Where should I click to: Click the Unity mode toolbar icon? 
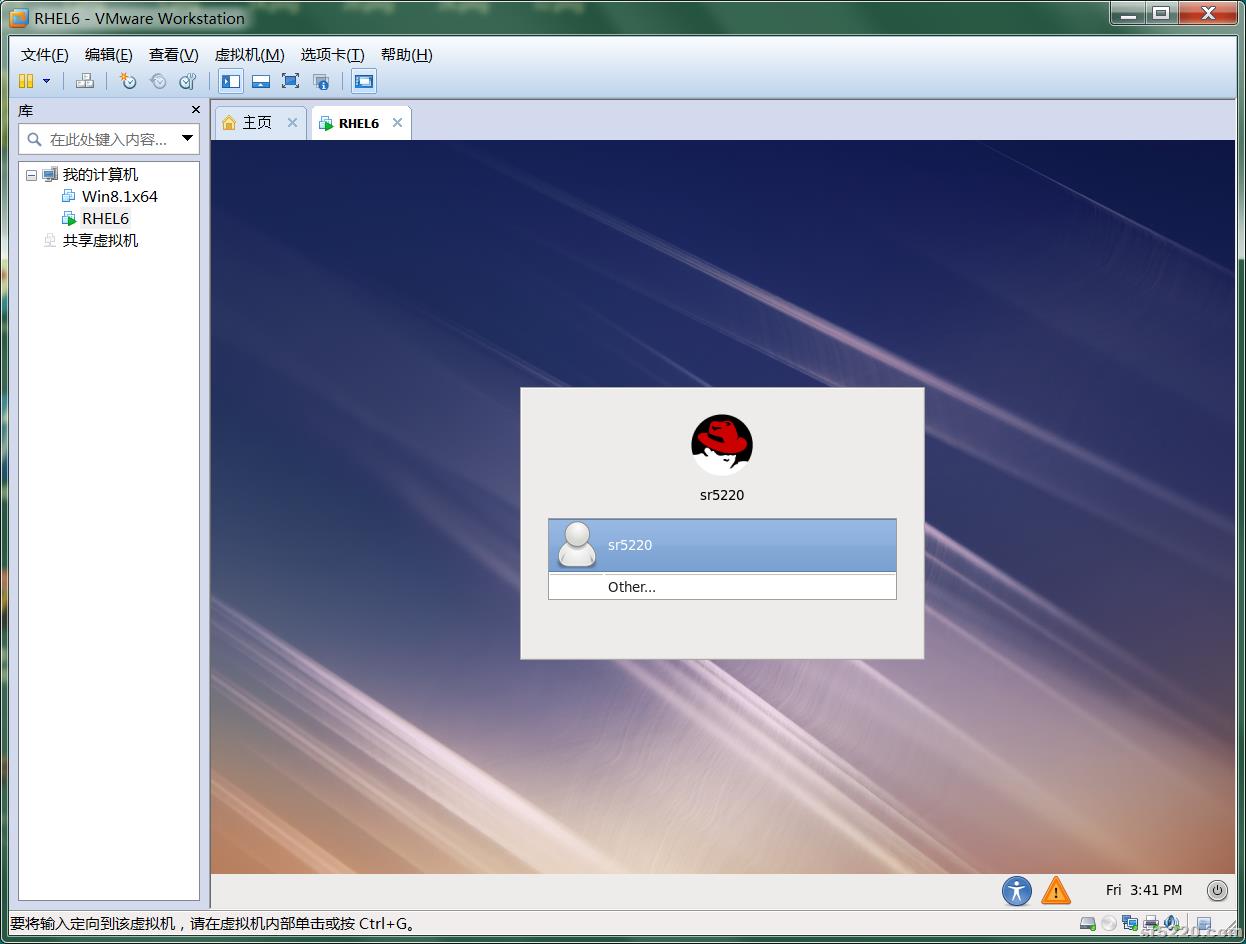point(321,81)
